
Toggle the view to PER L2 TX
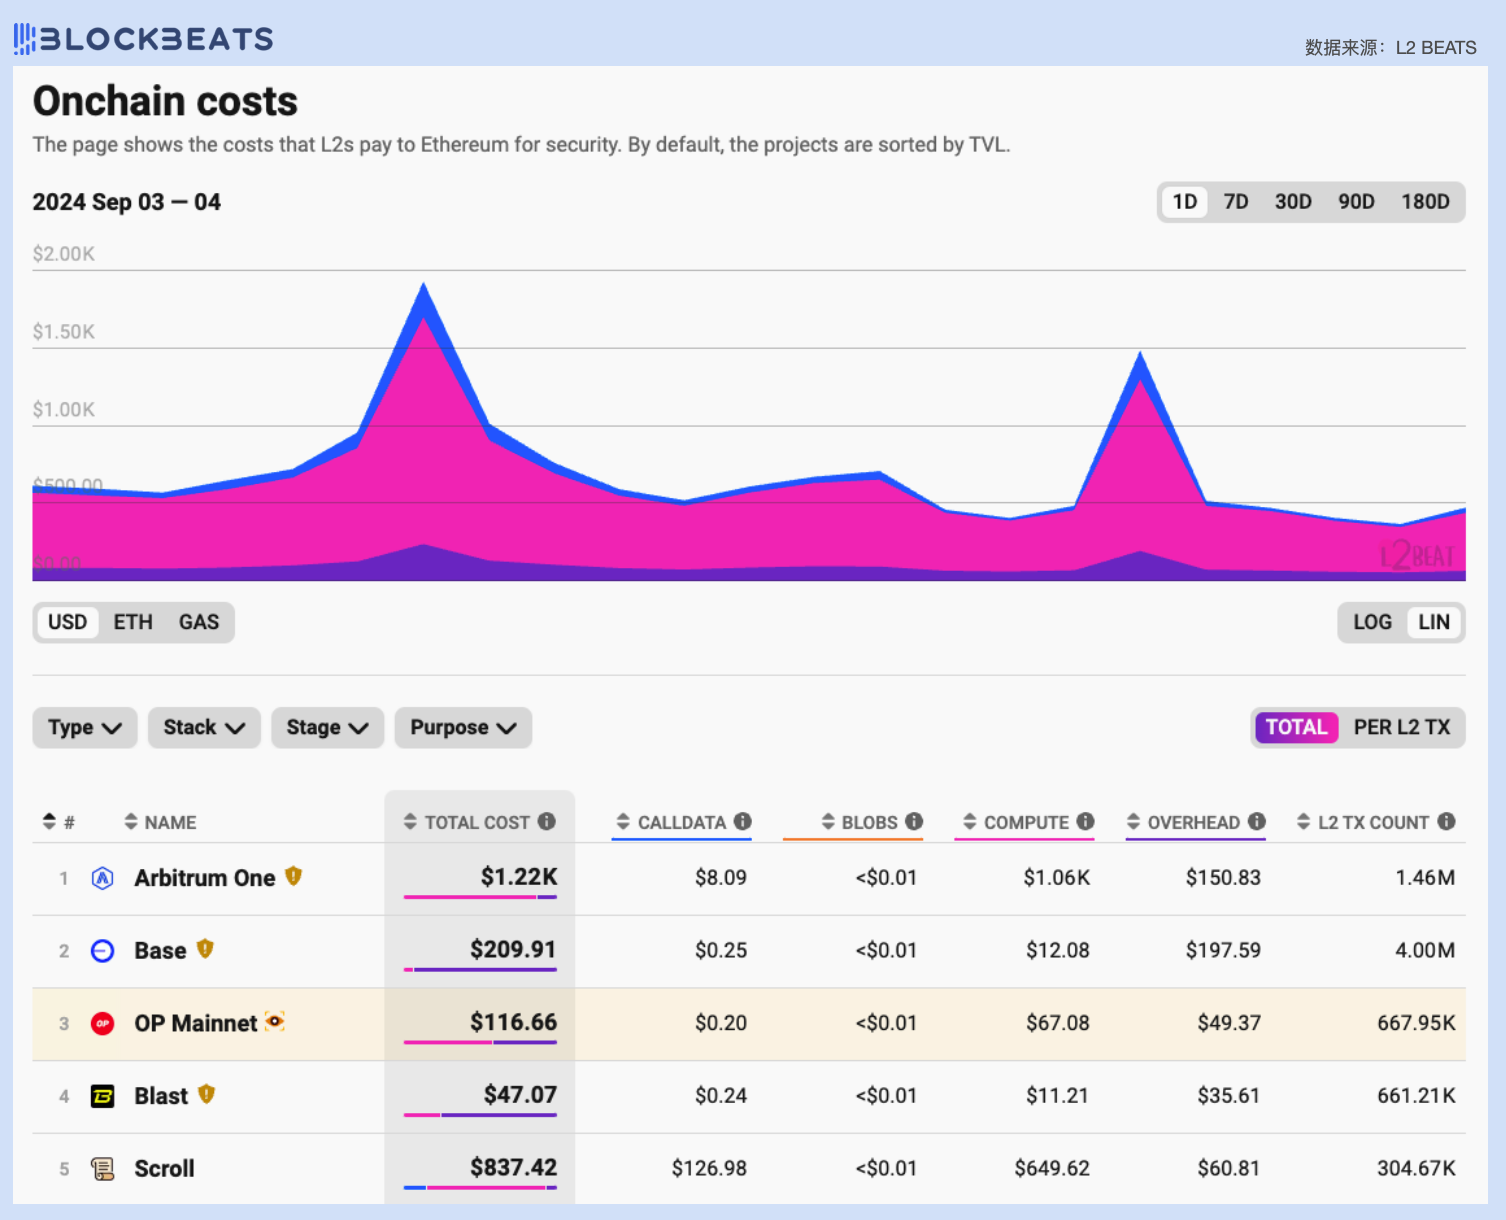[1401, 727]
